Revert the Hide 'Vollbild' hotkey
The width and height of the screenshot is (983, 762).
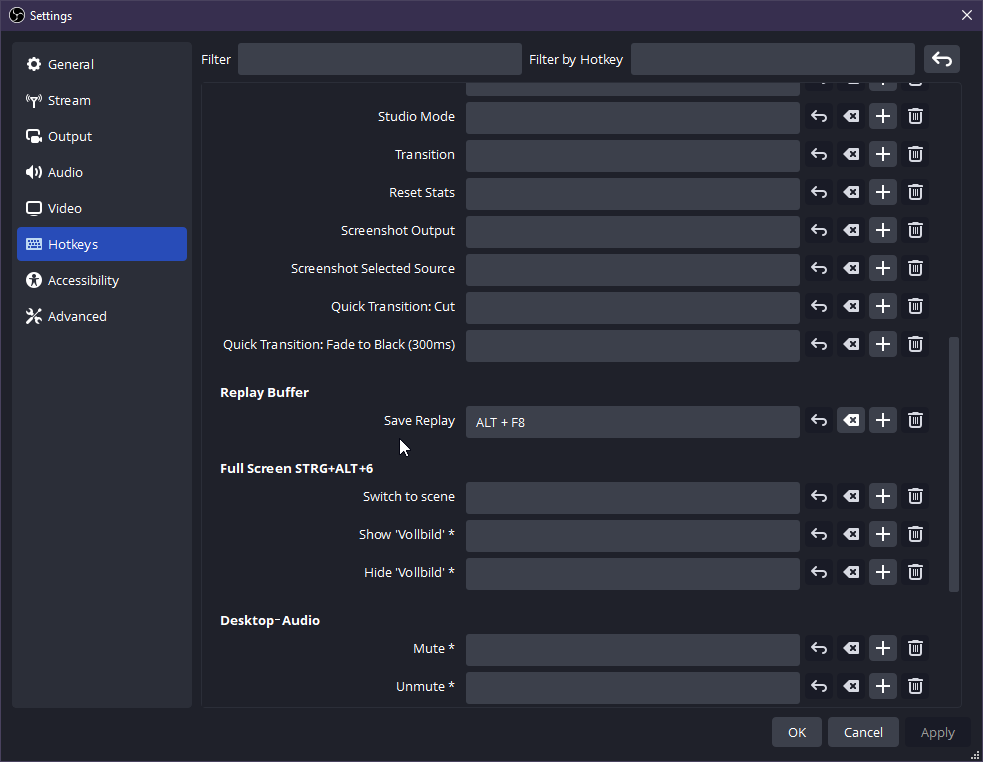tap(819, 573)
